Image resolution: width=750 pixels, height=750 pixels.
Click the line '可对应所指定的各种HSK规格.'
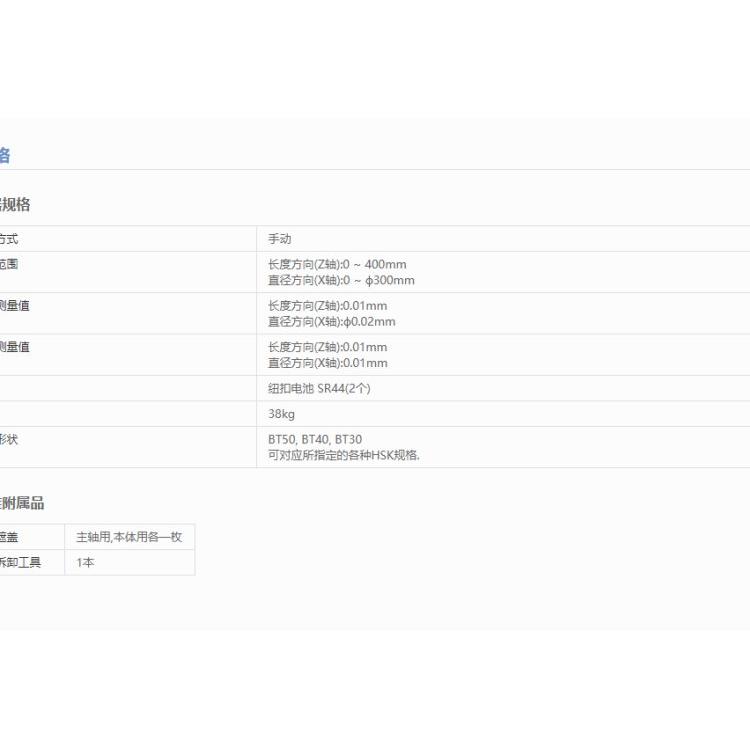click(343, 455)
